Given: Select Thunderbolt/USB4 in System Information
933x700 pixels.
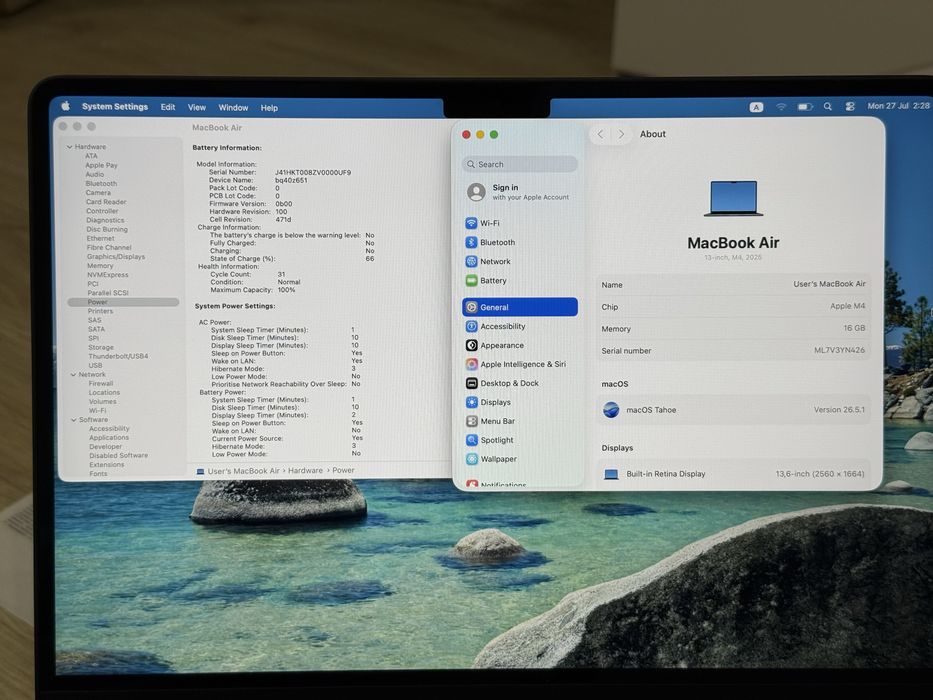Looking at the screenshot, I should click(x=118, y=357).
